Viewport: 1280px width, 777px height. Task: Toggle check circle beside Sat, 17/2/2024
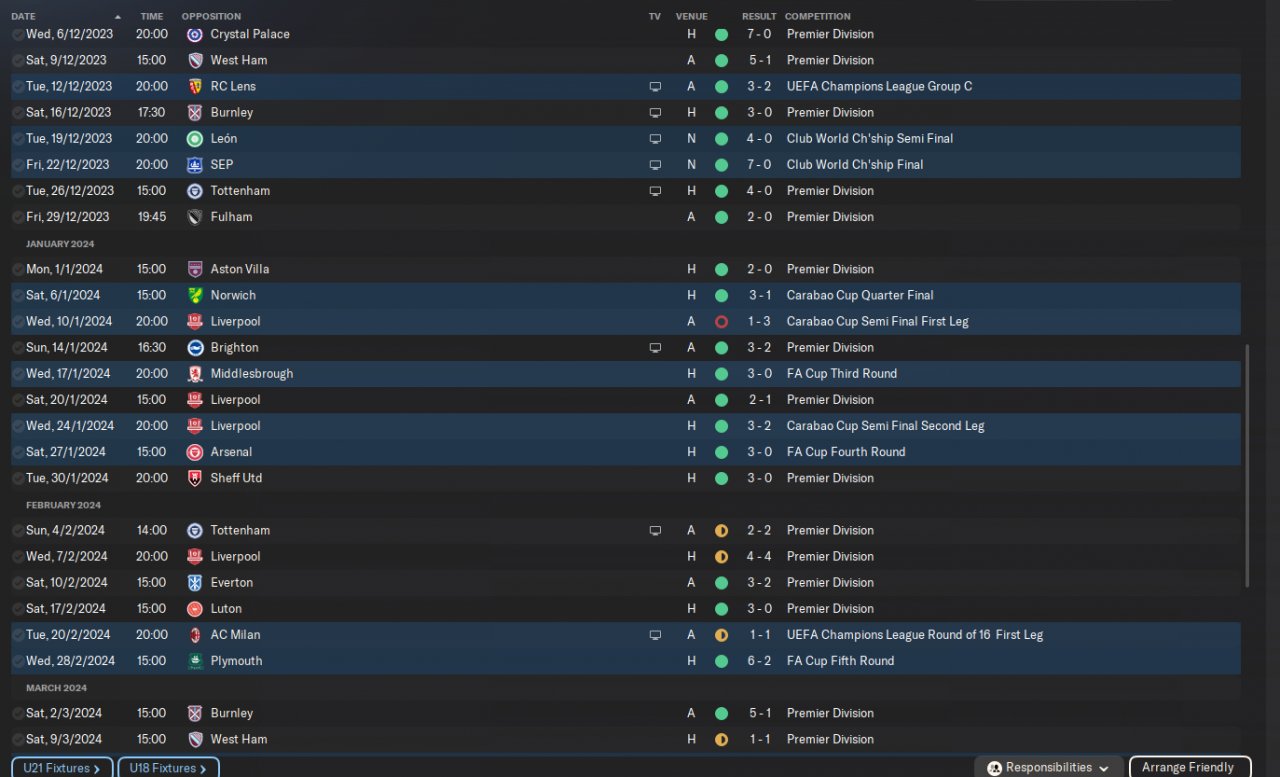pyautogui.click(x=18, y=609)
